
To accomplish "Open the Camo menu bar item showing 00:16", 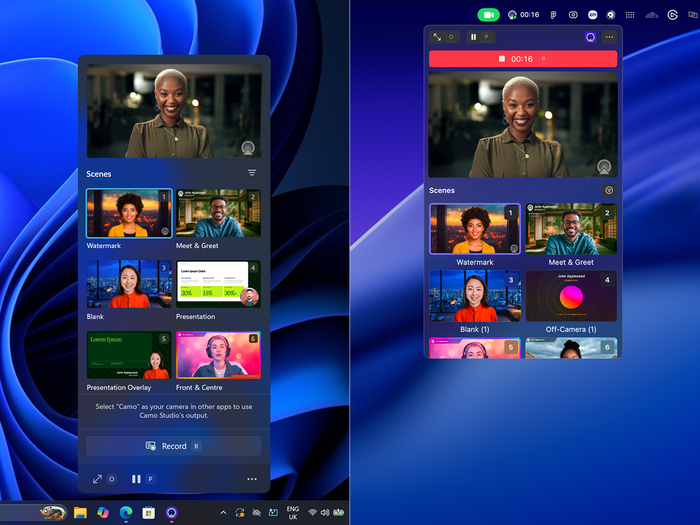I will 524,15.
